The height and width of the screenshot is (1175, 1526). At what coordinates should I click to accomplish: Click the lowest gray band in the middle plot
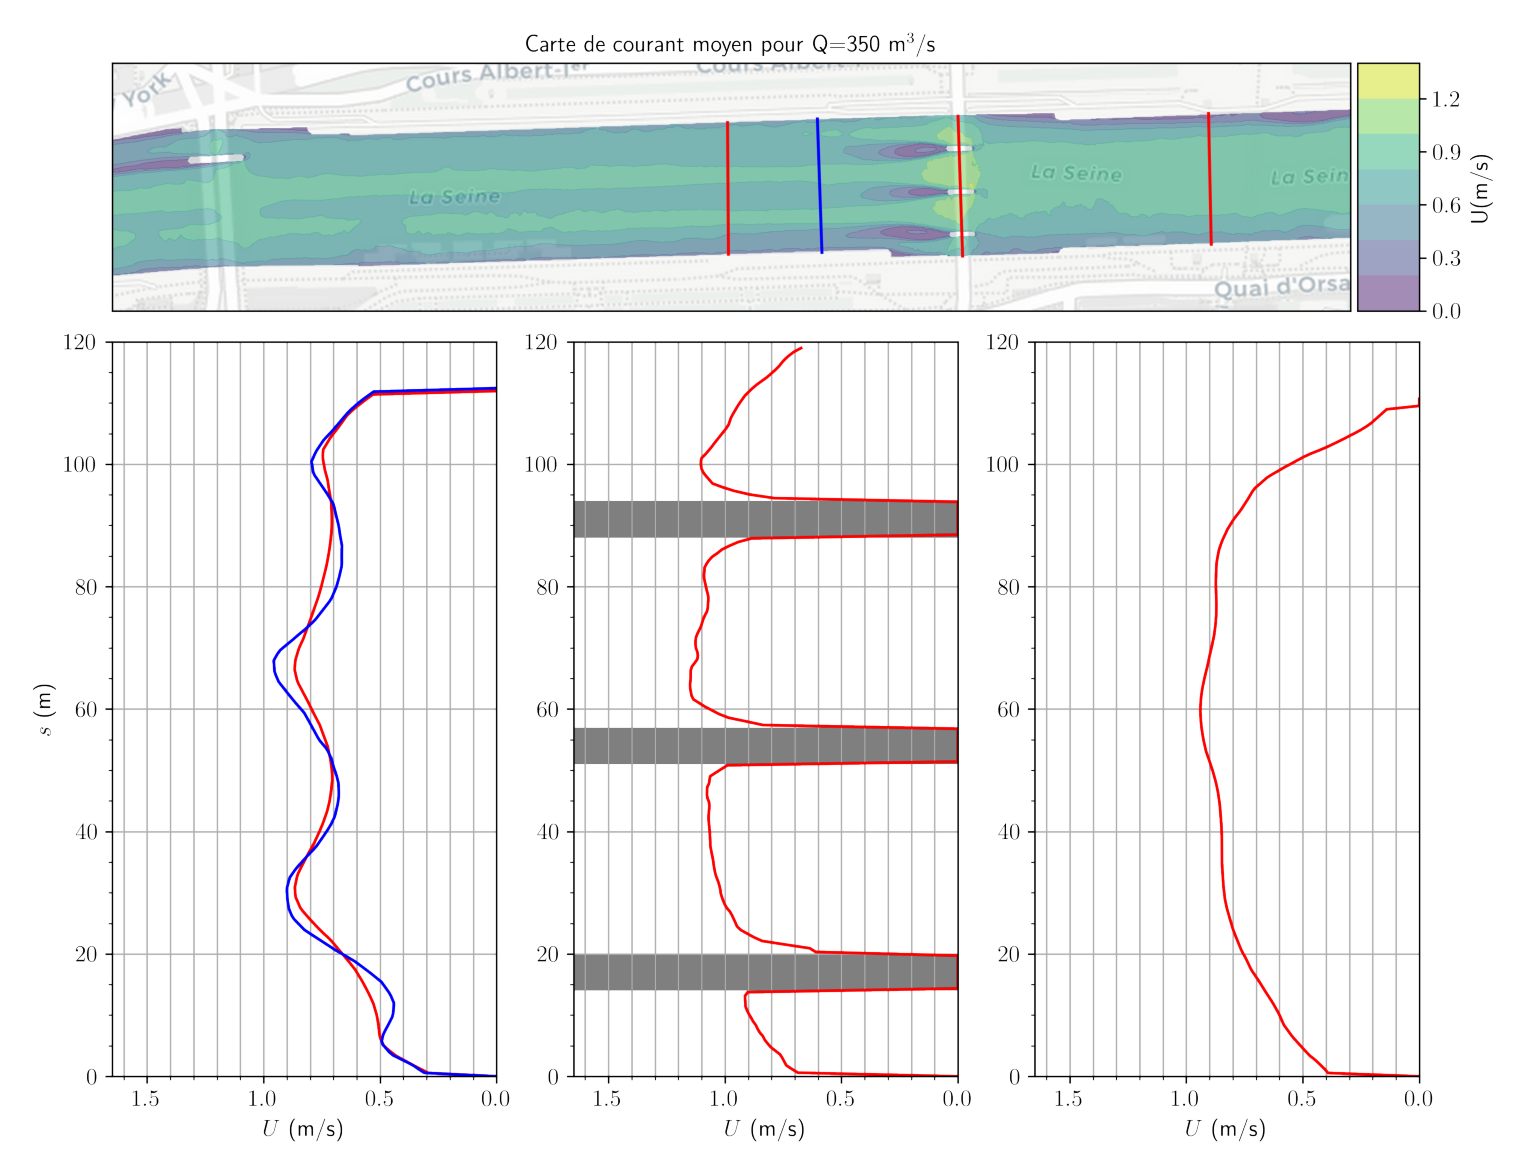[x=765, y=972]
